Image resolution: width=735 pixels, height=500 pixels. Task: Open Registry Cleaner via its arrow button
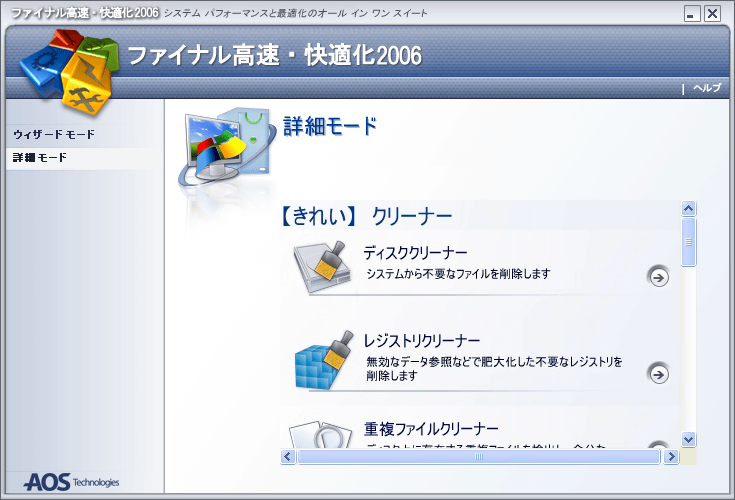click(x=659, y=374)
